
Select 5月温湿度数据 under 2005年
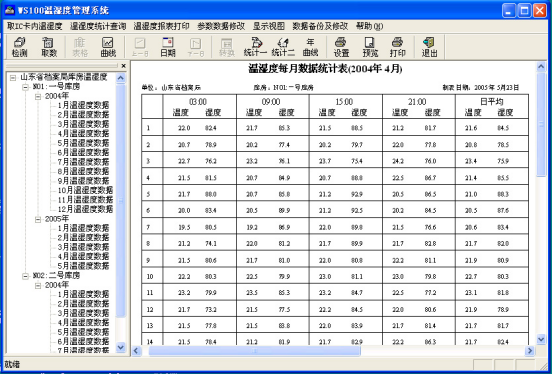(x=83, y=266)
